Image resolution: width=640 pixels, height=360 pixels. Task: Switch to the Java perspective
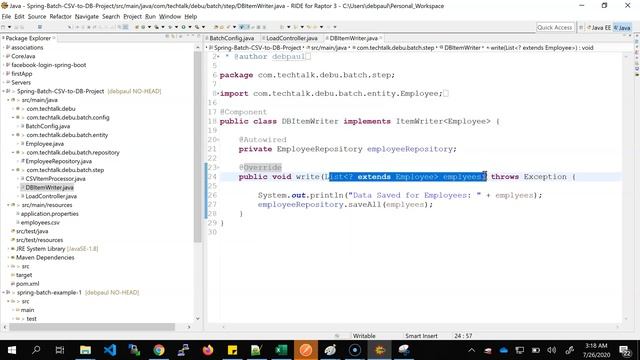point(622,28)
